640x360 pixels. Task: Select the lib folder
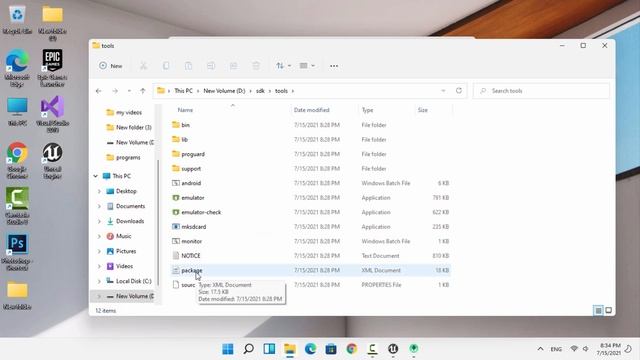[310, 140]
